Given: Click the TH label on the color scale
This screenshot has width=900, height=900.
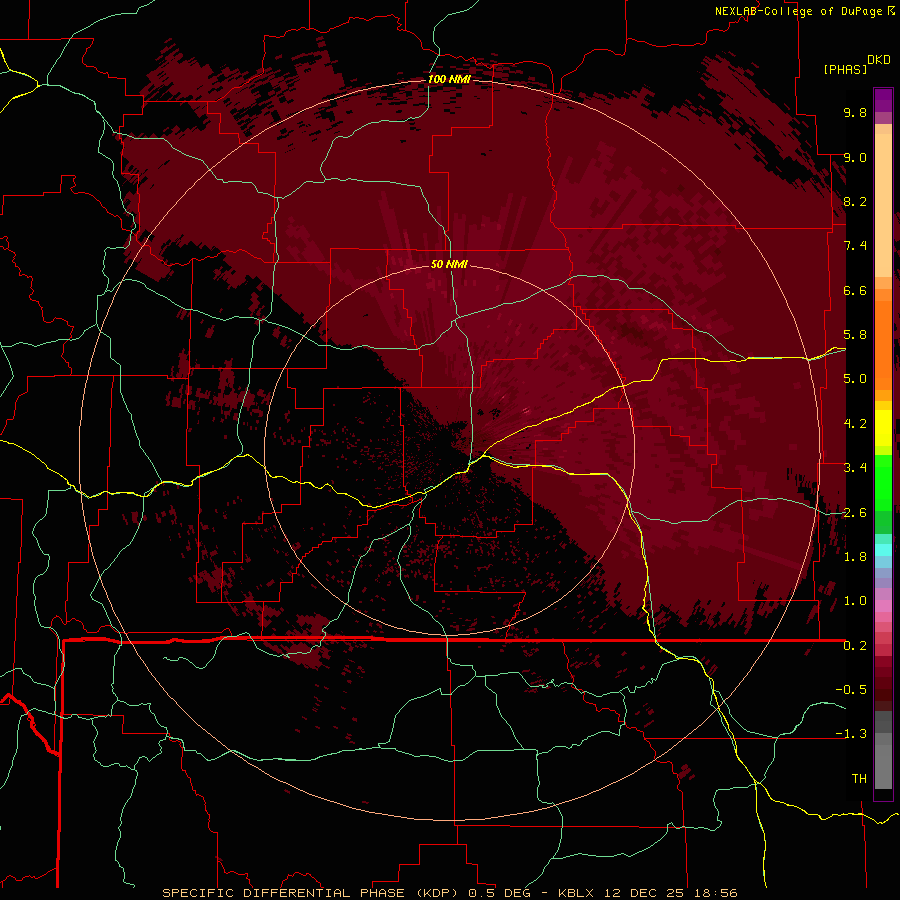Looking at the screenshot, I should click(859, 779).
